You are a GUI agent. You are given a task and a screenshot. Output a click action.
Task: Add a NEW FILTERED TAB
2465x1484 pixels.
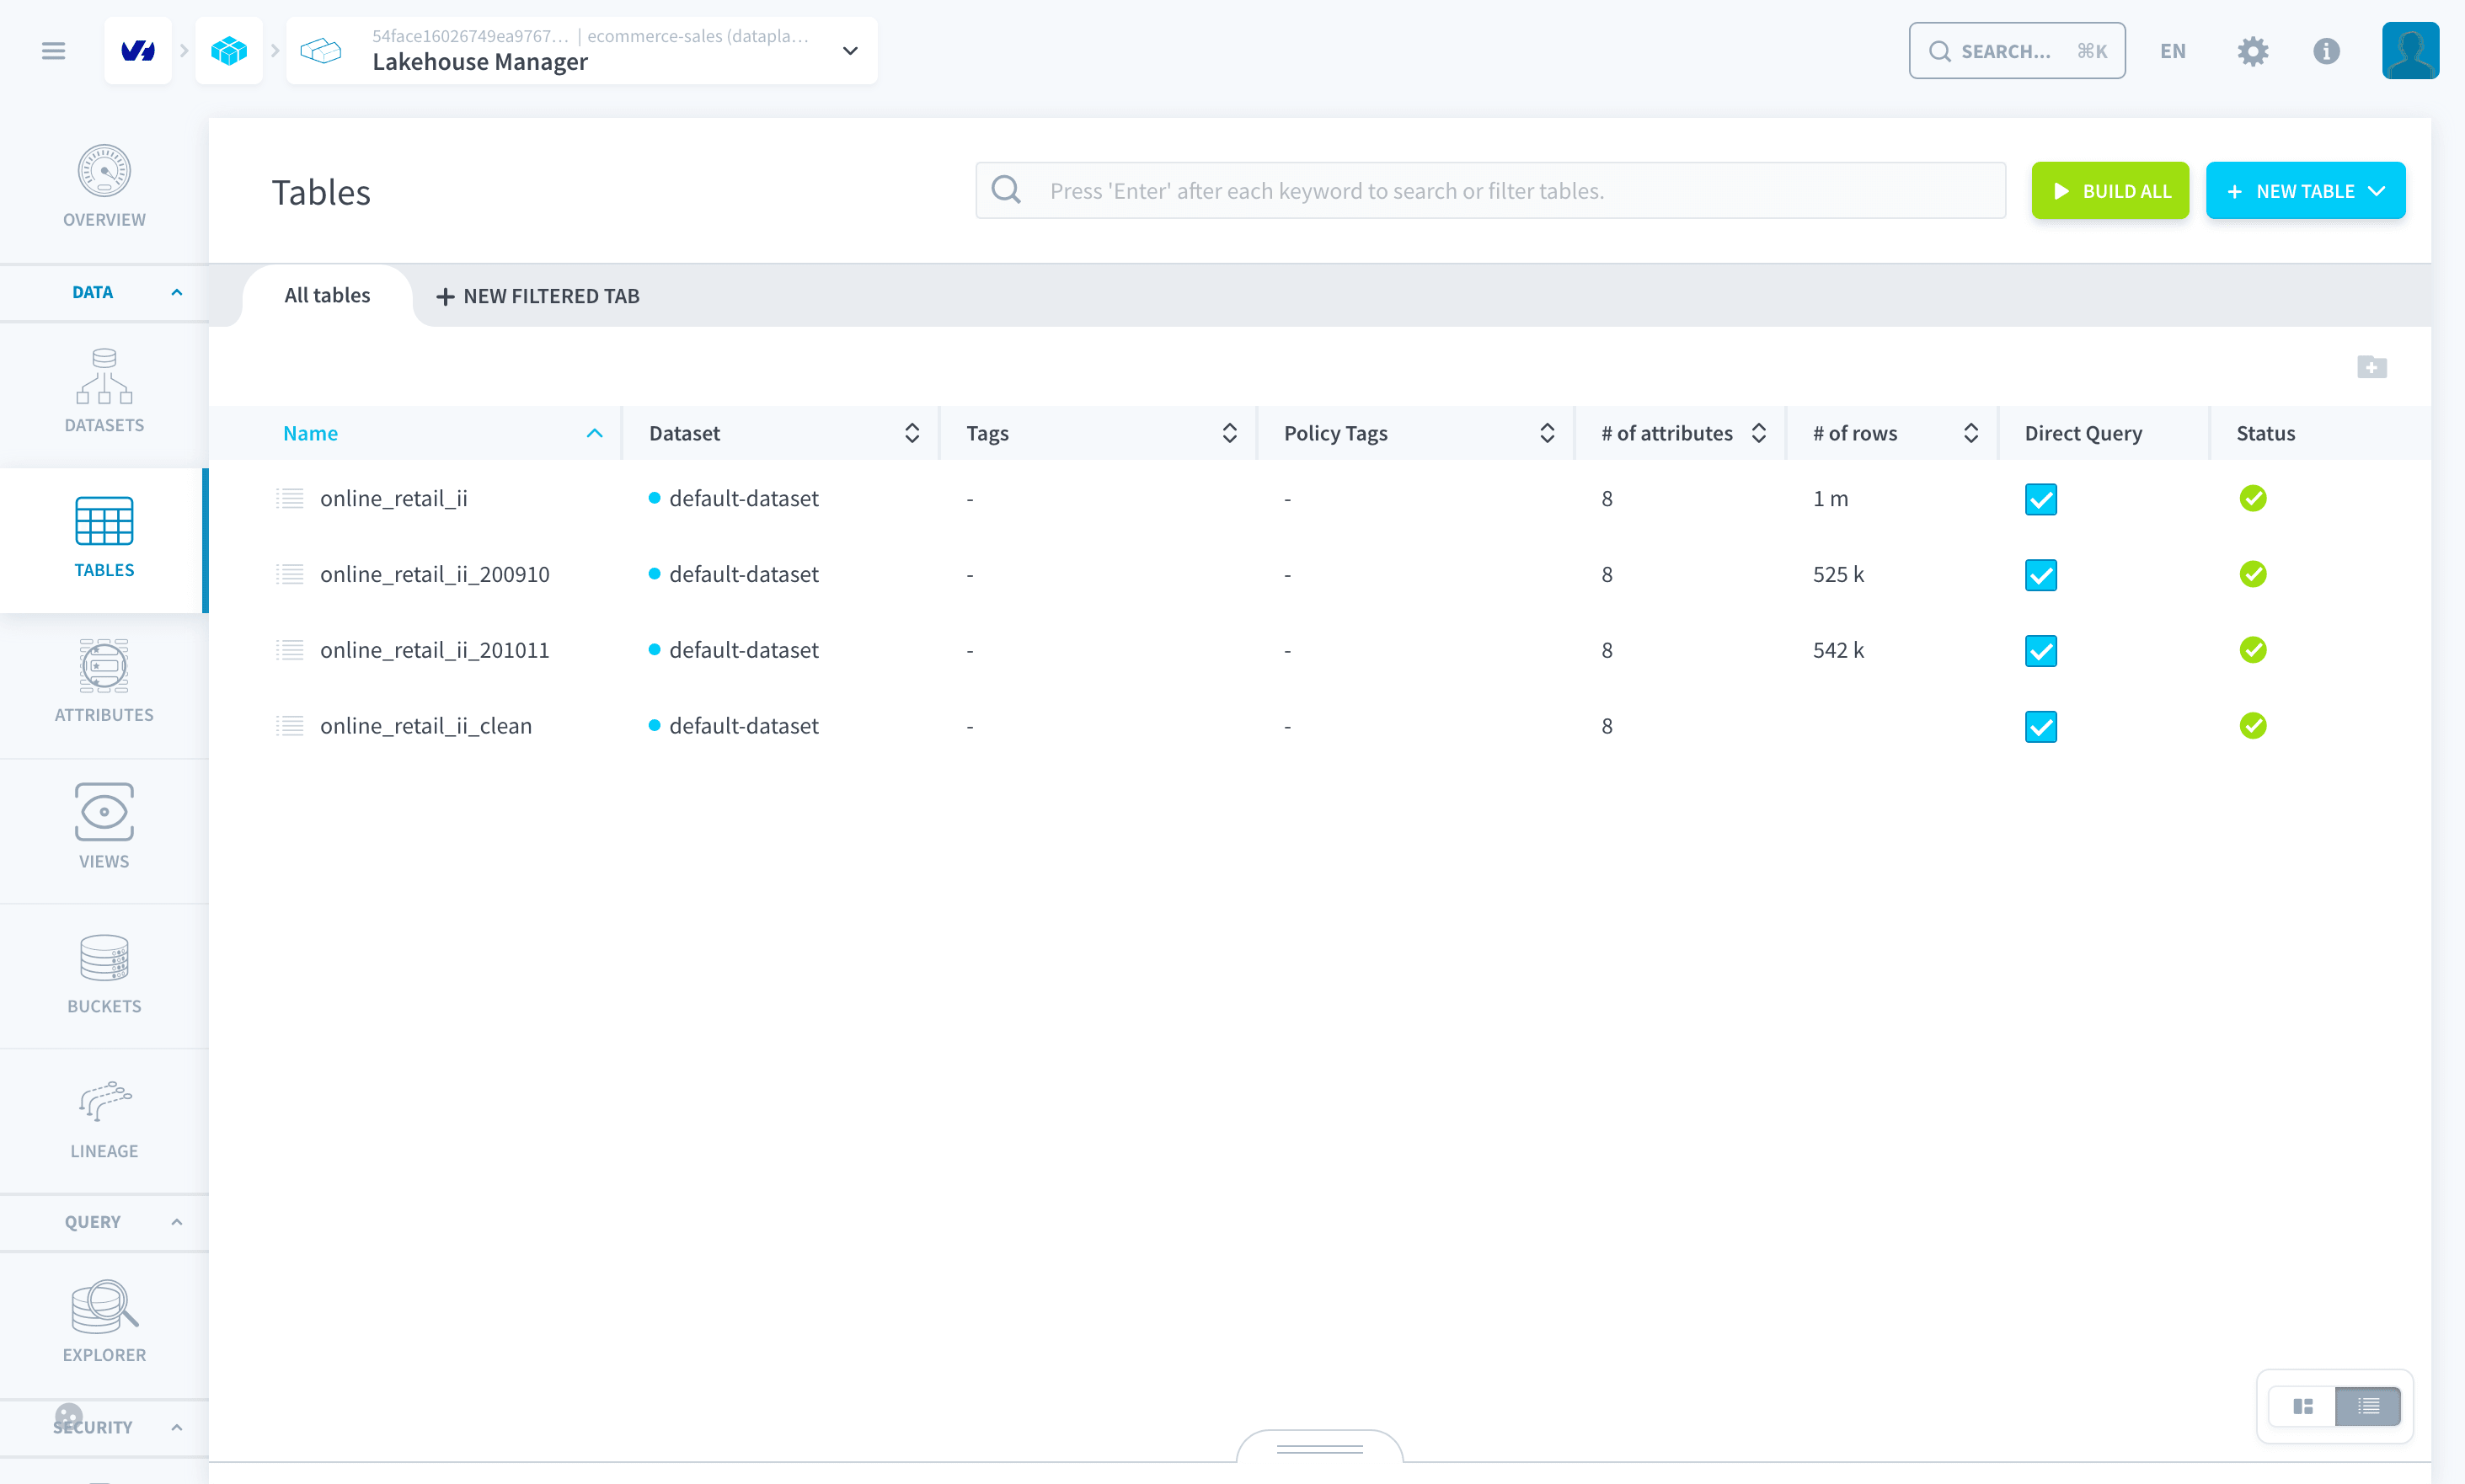click(x=537, y=296)
